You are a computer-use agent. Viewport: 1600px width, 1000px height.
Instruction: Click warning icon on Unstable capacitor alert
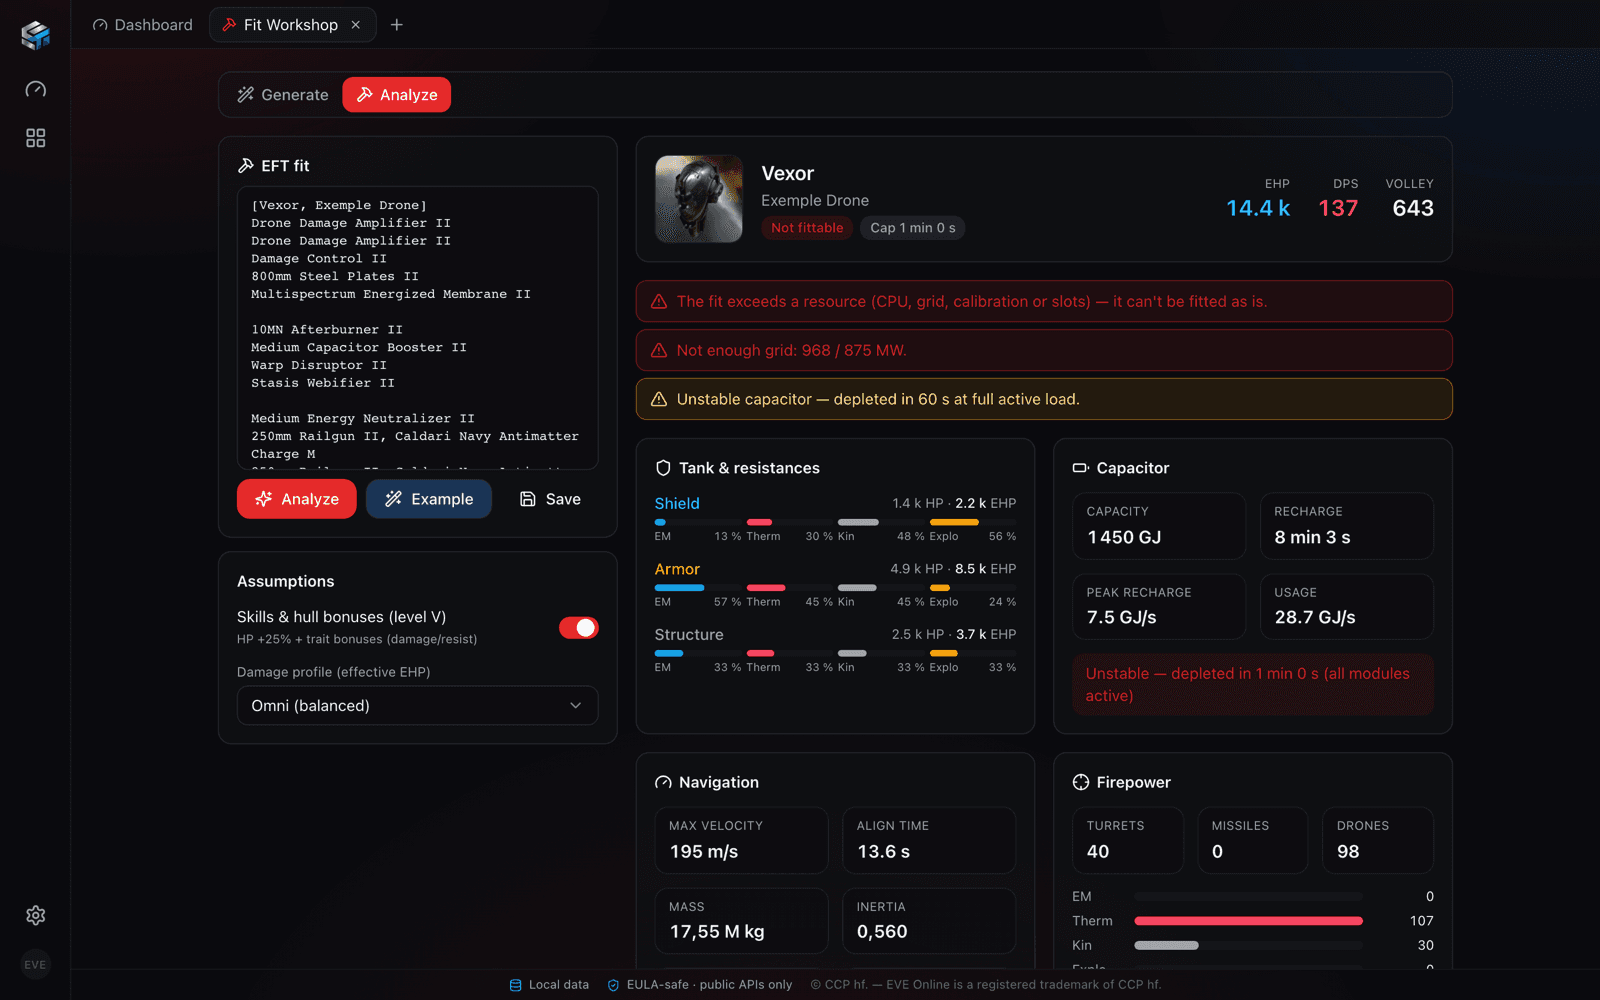(x=659, y=400)
